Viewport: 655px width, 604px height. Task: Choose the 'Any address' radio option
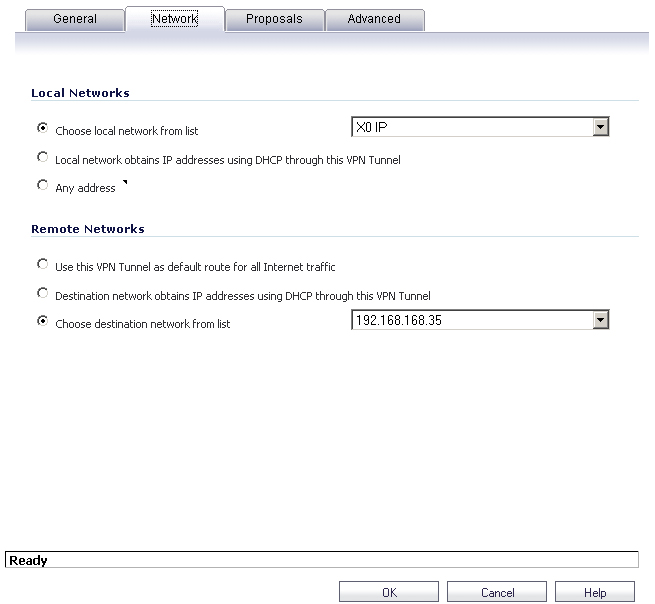pos(42,185)
